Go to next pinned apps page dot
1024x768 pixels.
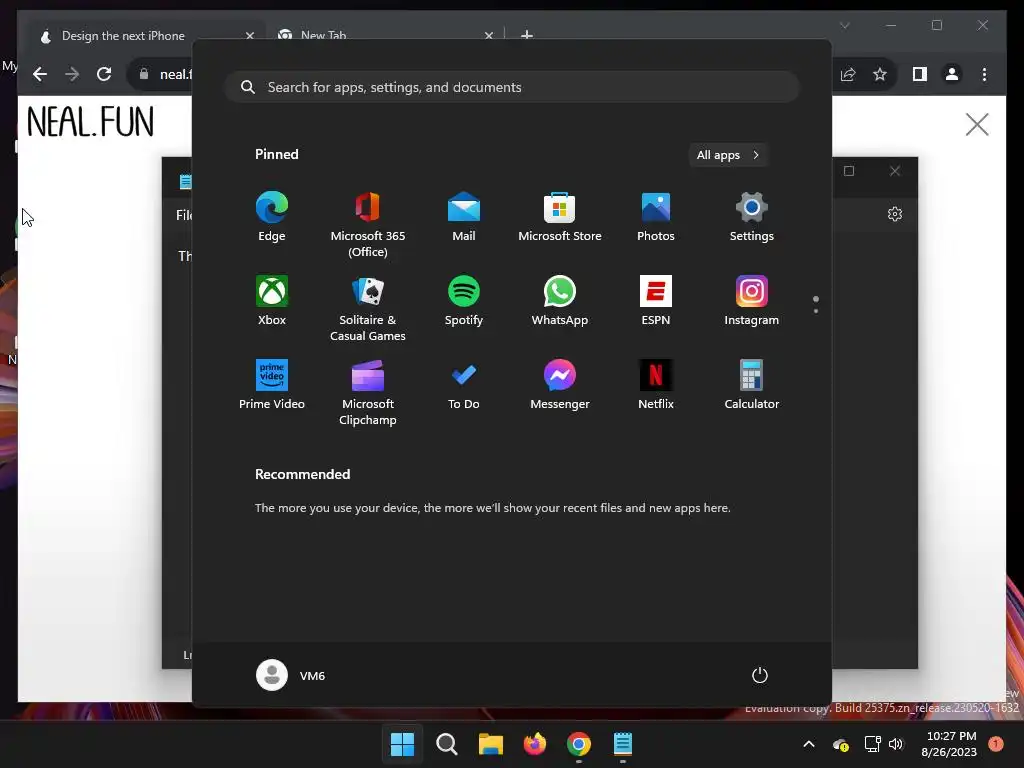coord(816,311)
